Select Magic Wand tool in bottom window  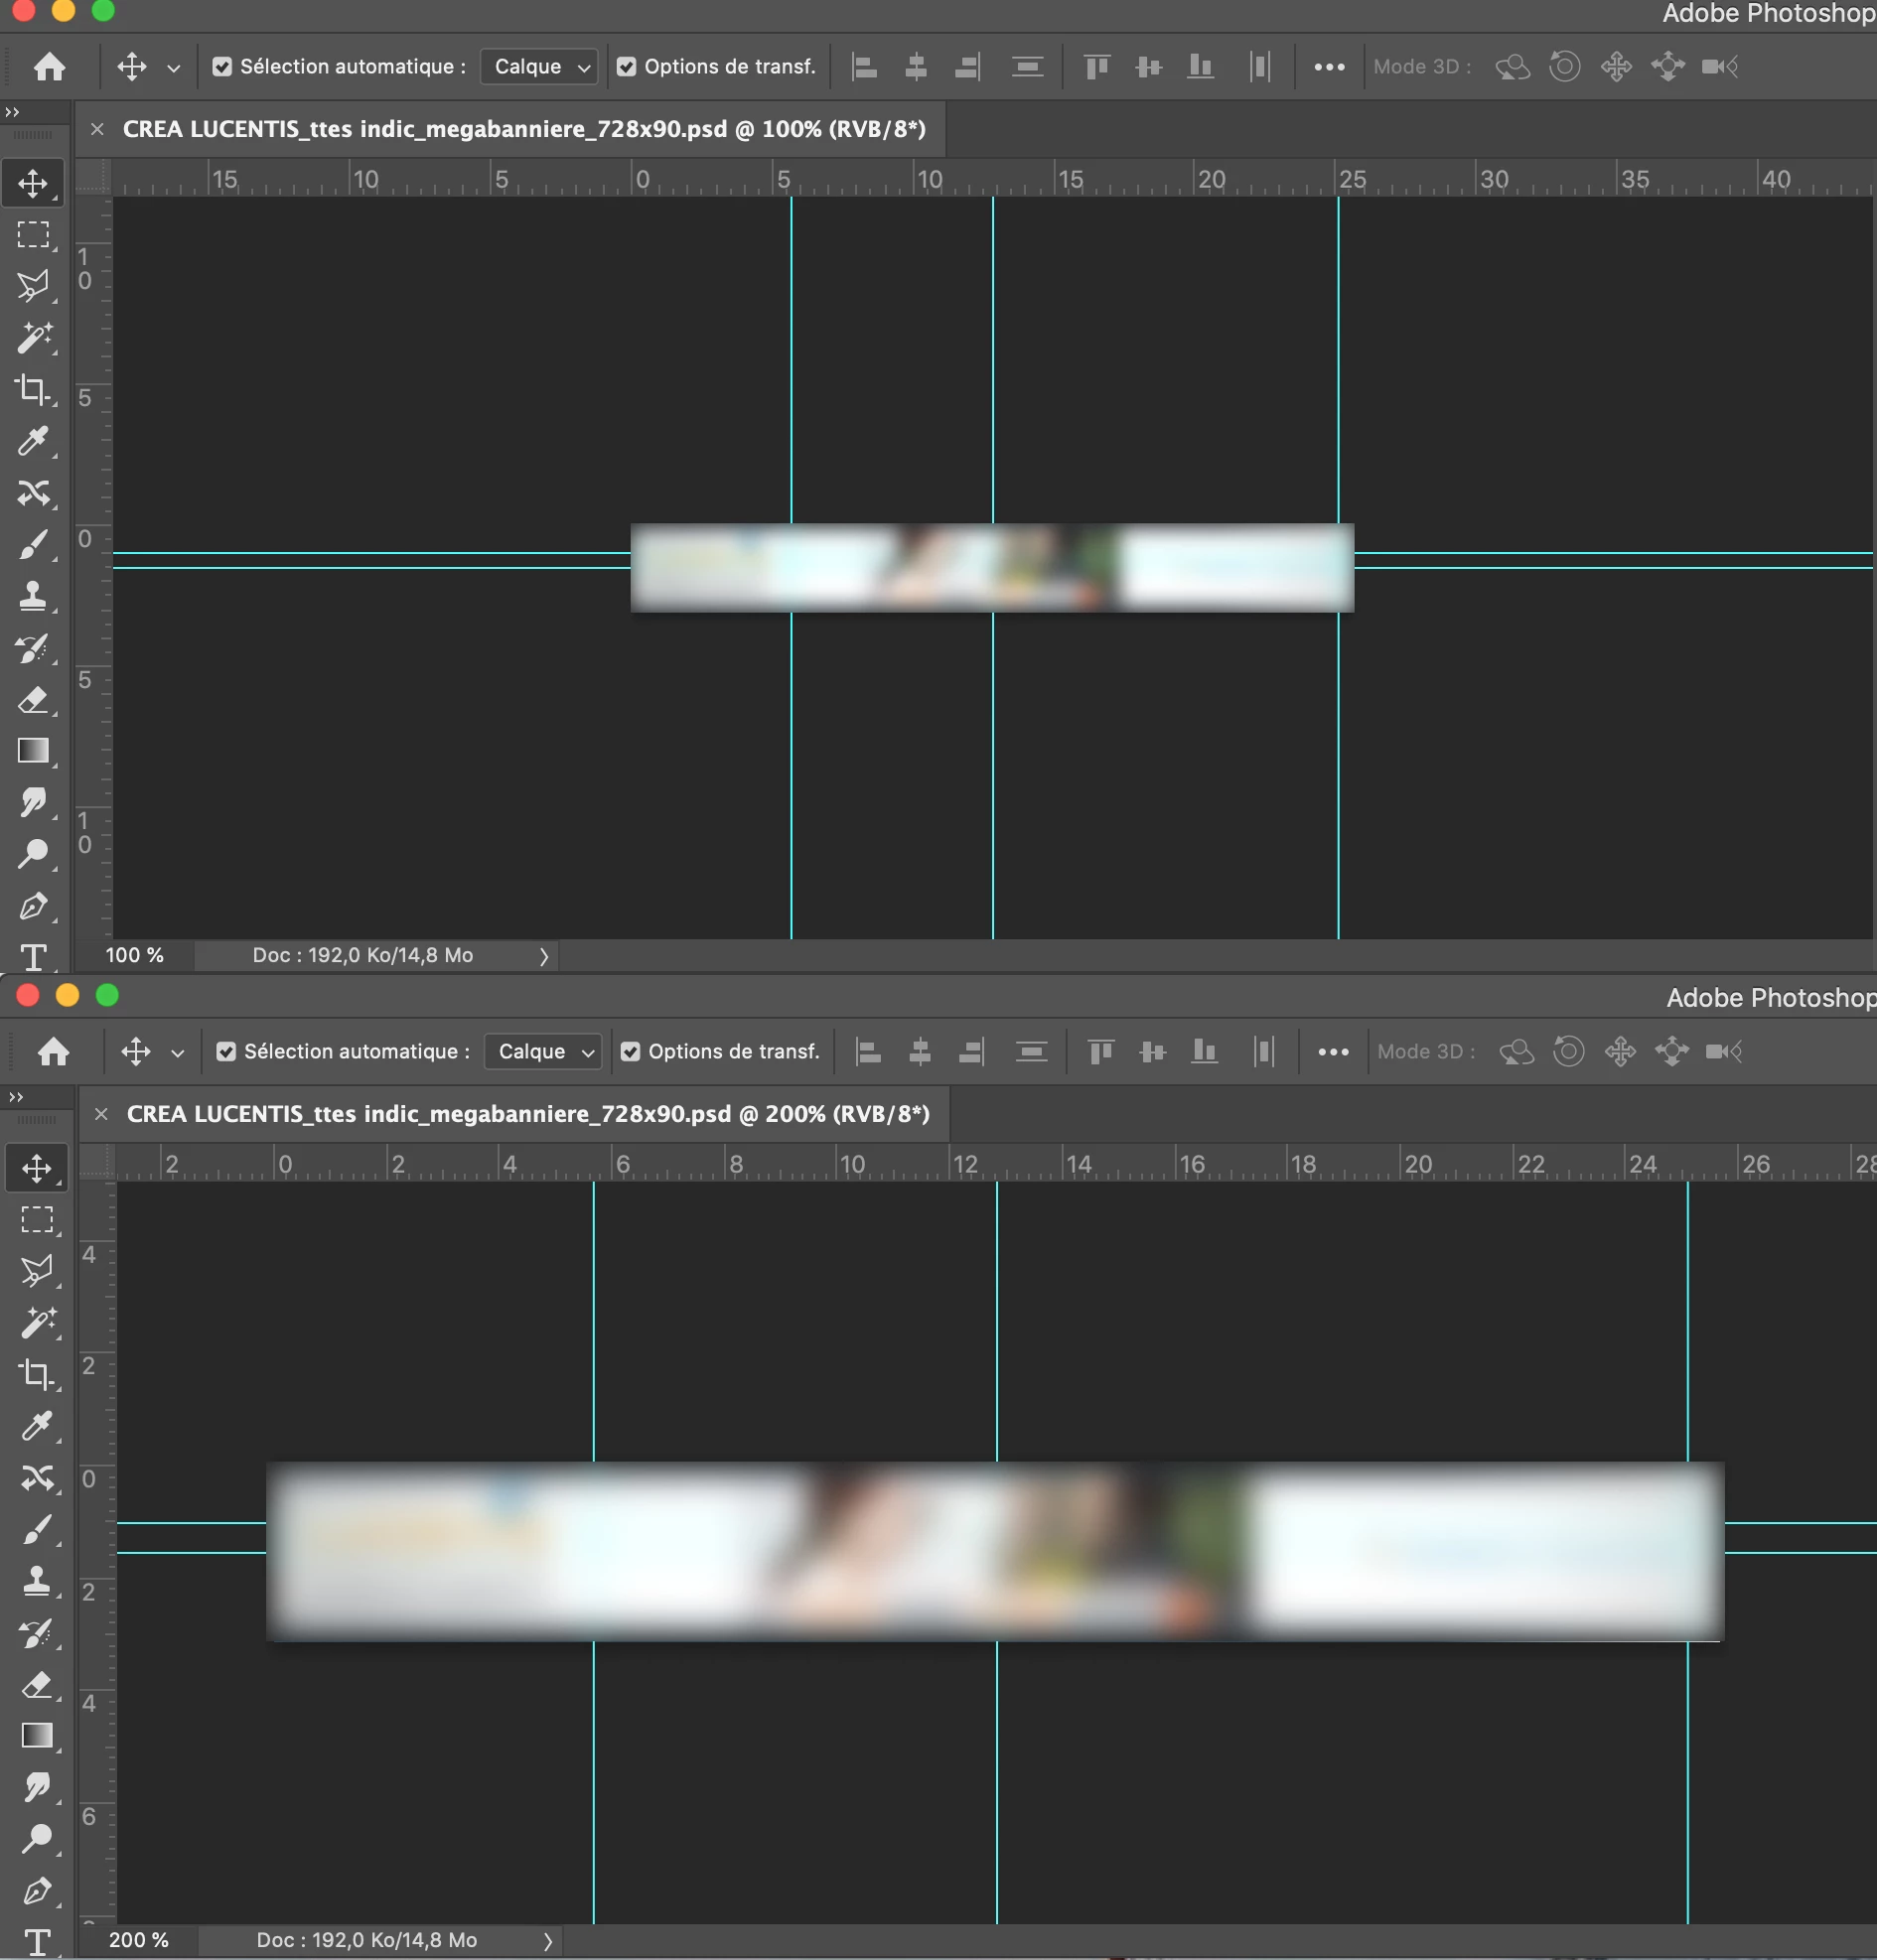point(37,1323)
